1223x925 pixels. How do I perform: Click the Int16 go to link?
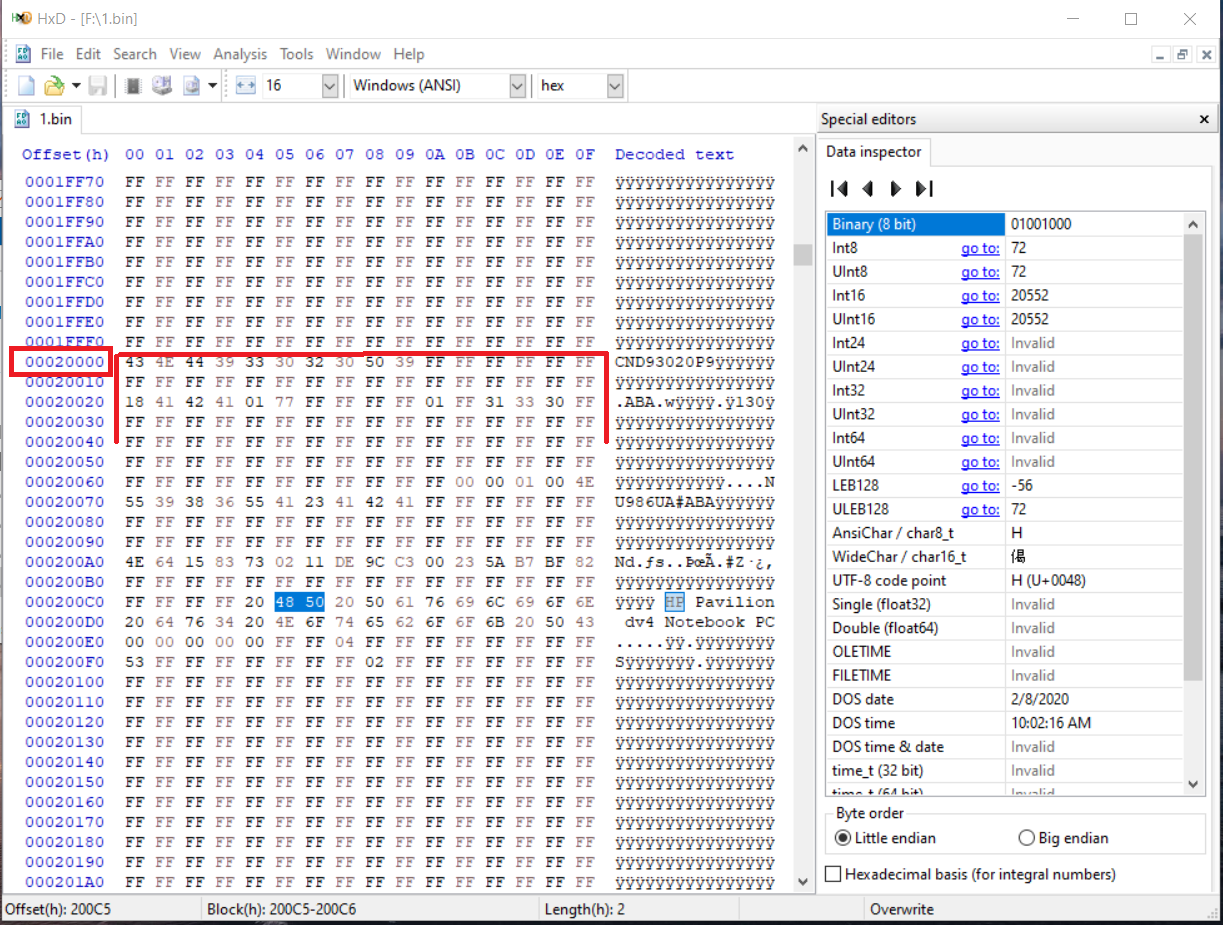(x=980, y=296)
